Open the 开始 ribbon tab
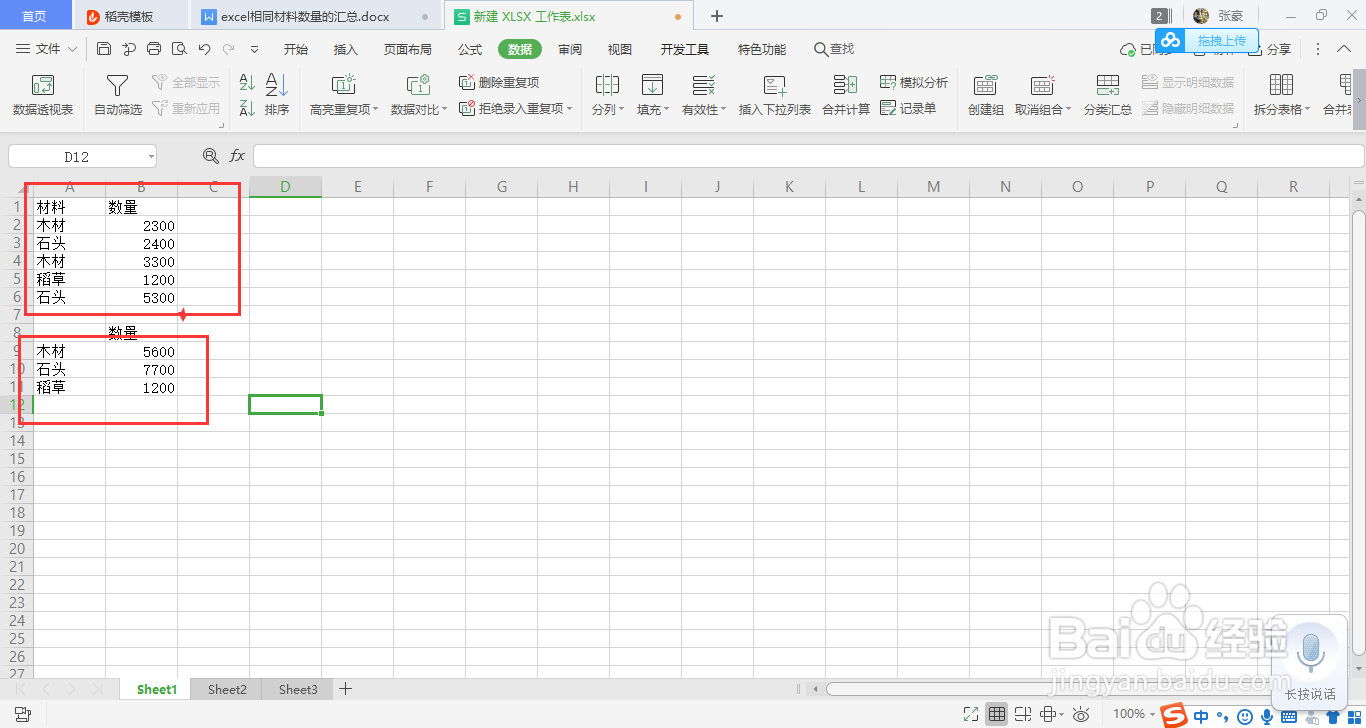This screenshot has height=728, width=1366. pos(296,49)
